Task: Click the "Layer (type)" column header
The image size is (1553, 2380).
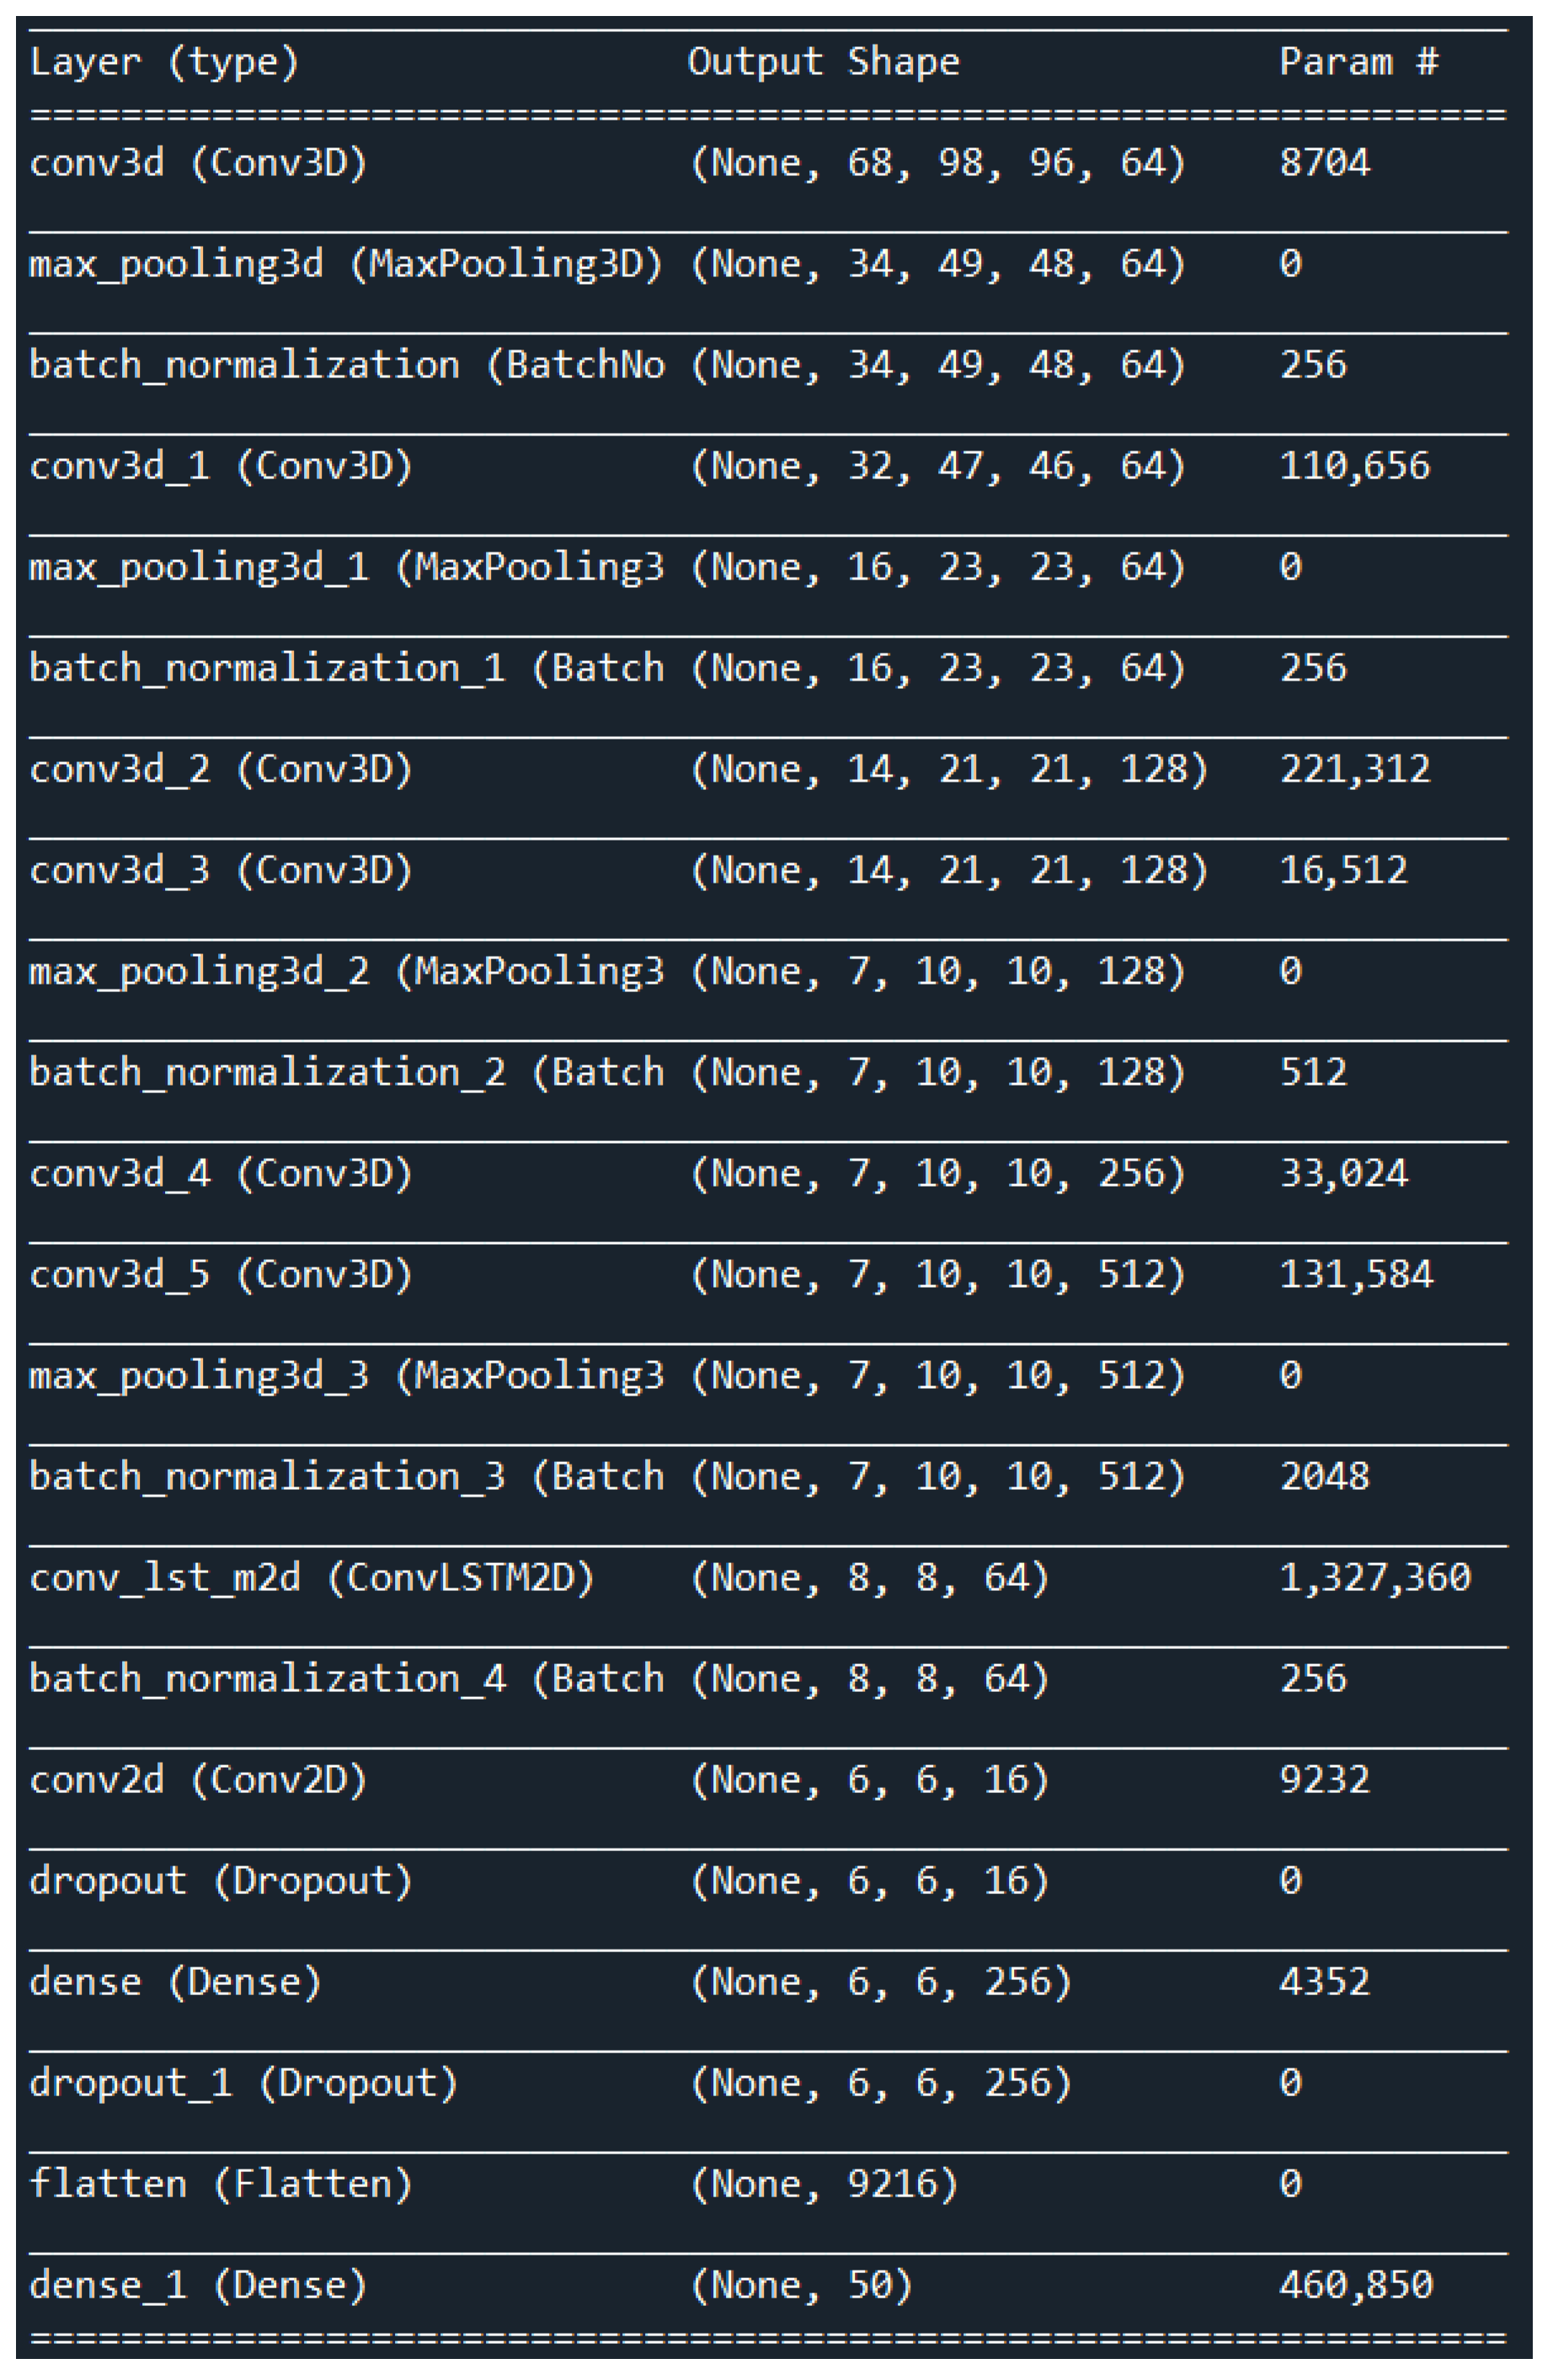Action: pyautogui.click(x=165, y=63)
